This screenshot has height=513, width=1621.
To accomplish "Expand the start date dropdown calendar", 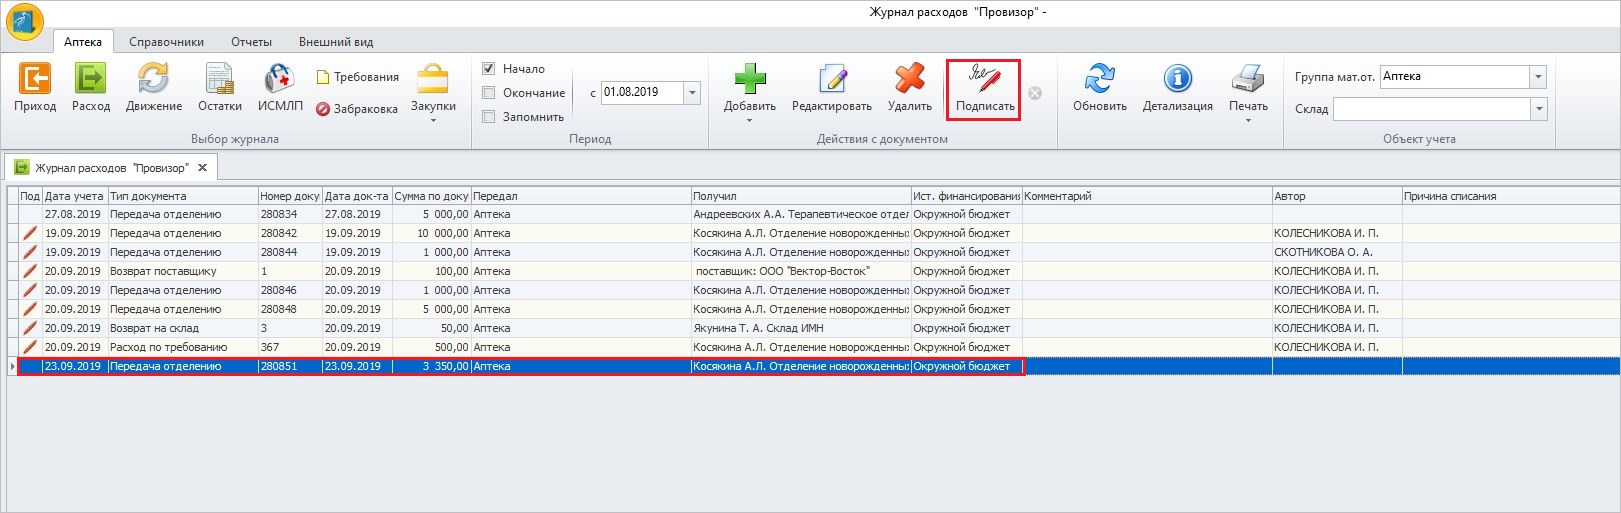I will 692,93.
